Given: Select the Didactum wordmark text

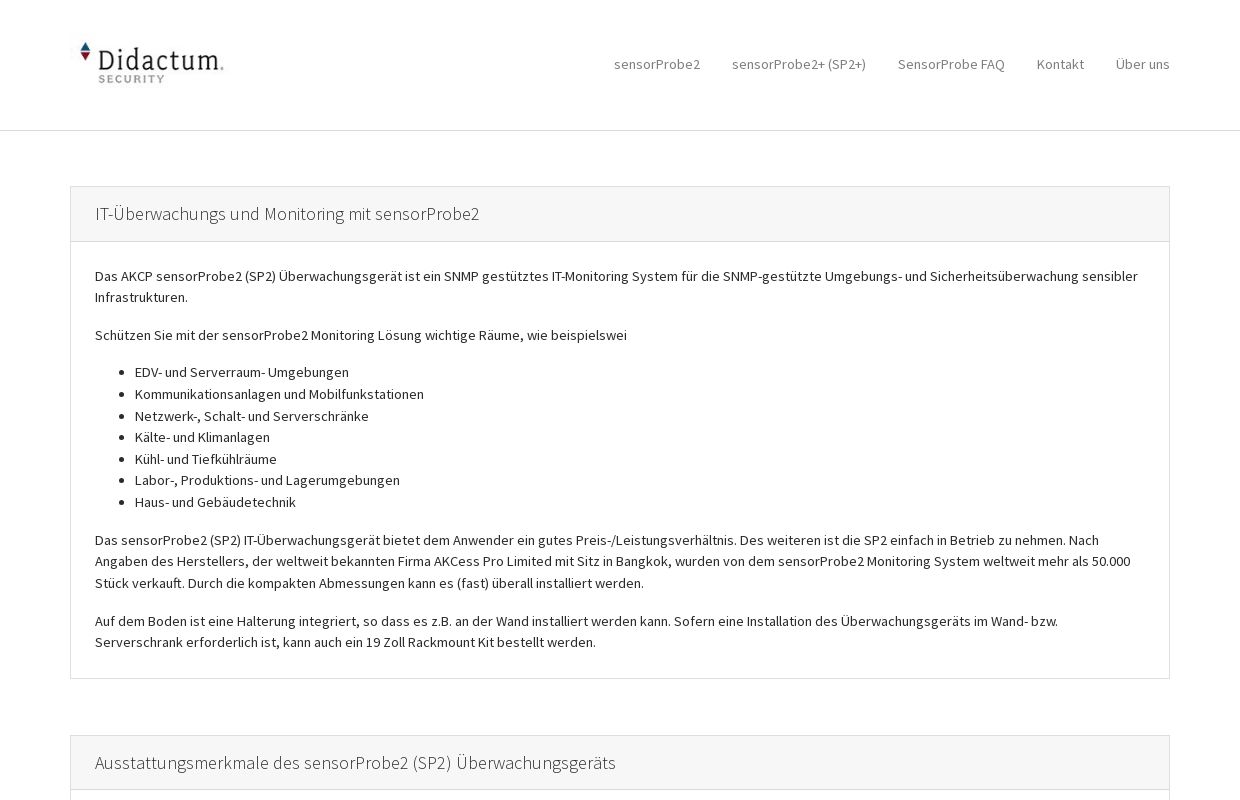Looking at the screenshot, I should [x=160, y=62].
